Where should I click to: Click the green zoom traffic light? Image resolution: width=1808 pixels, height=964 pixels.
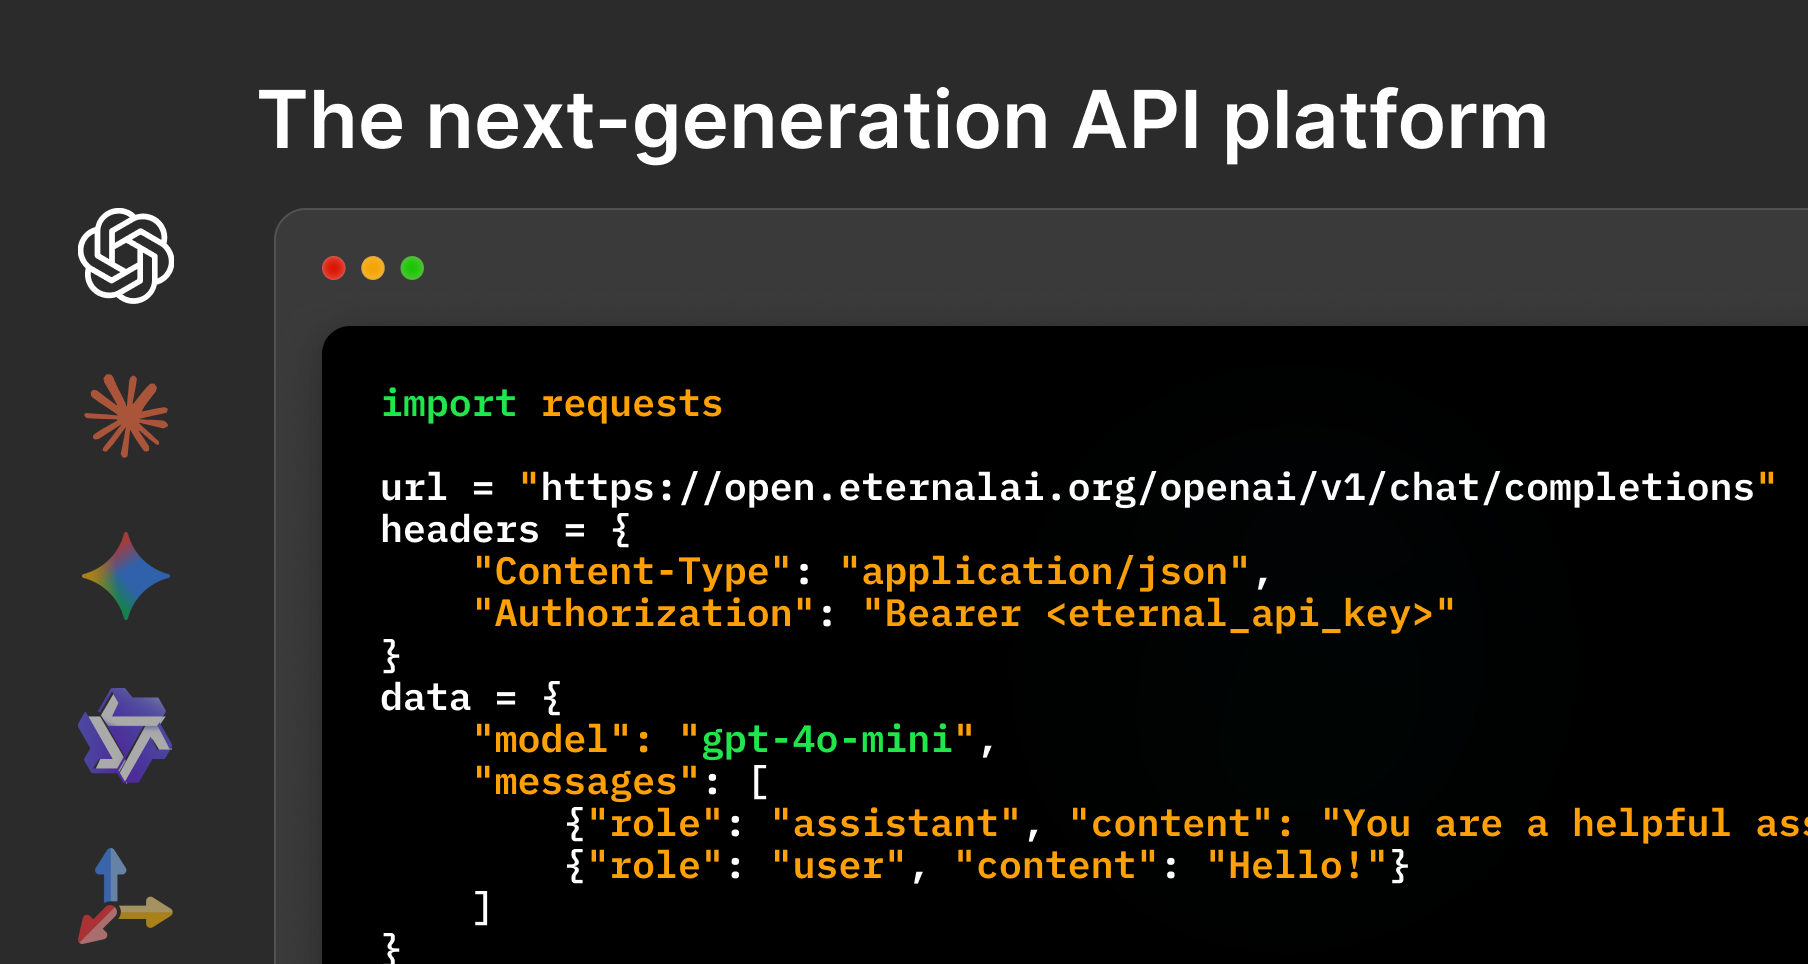pos(411,268)
